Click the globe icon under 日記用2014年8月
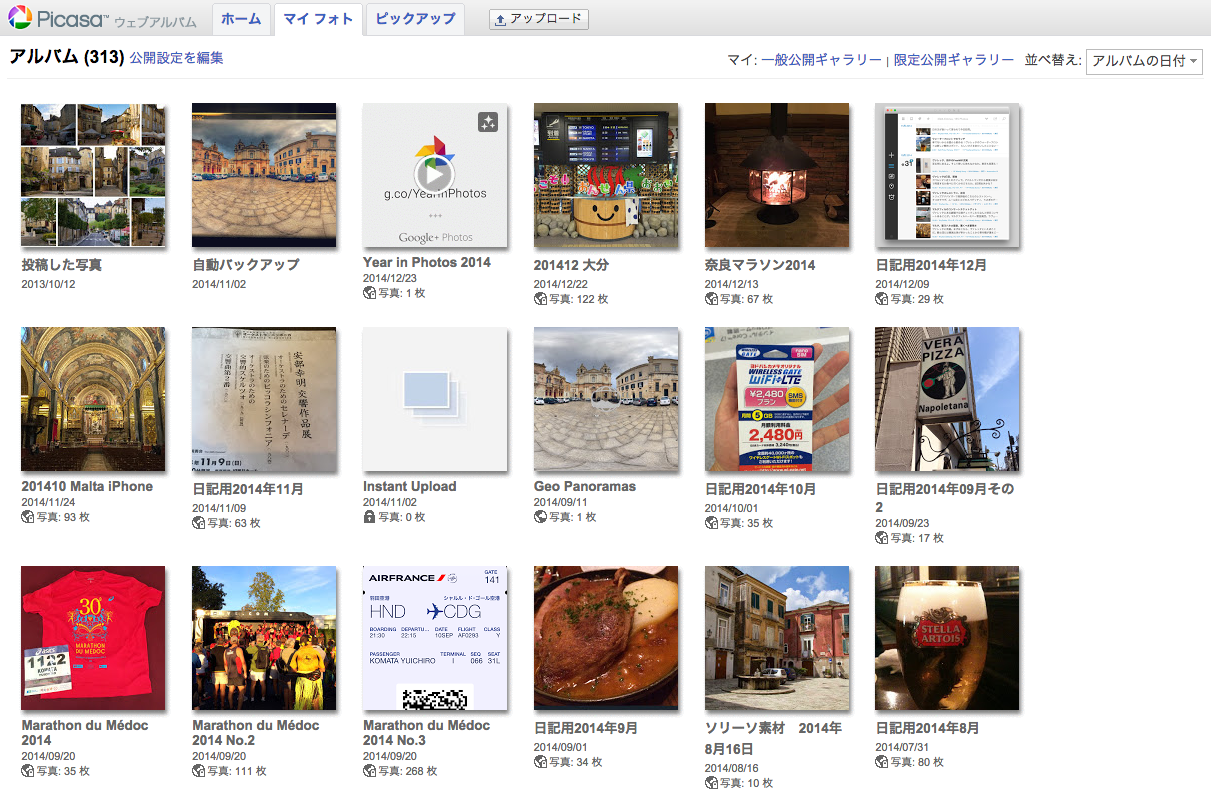 (882, 762)
